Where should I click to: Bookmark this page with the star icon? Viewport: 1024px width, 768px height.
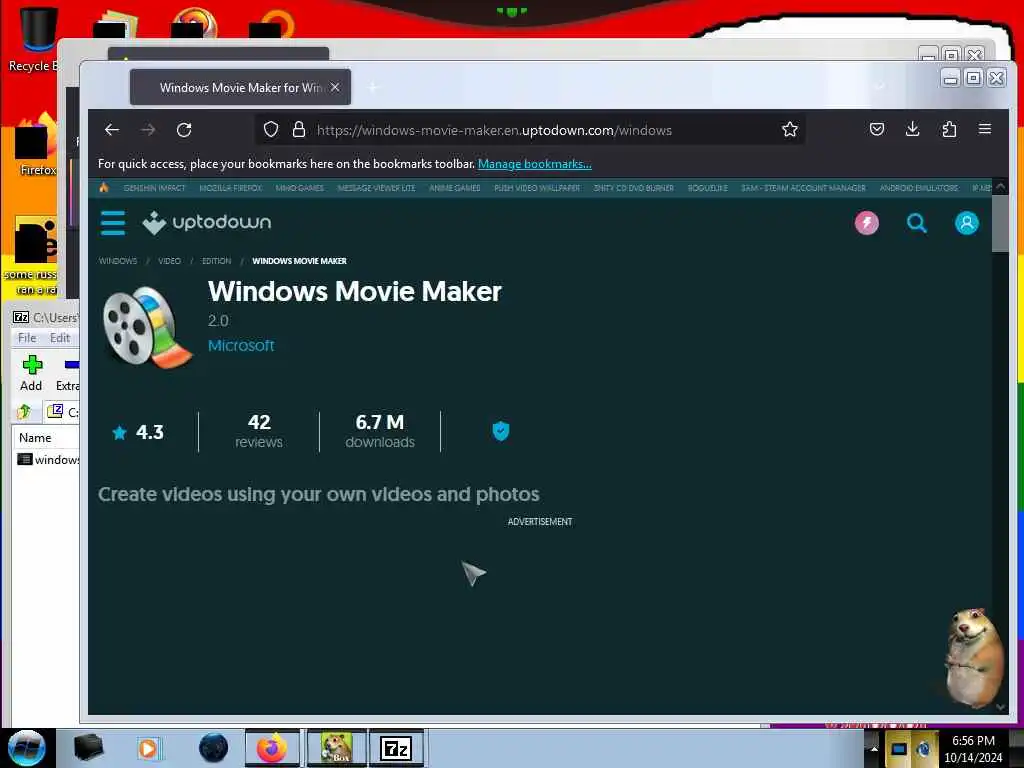(790, 130)
